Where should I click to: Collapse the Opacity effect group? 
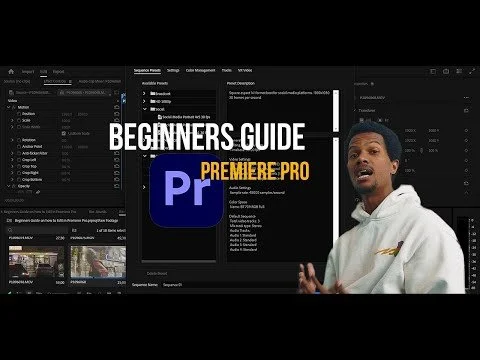pyautogui.click(x=9, y=186)
